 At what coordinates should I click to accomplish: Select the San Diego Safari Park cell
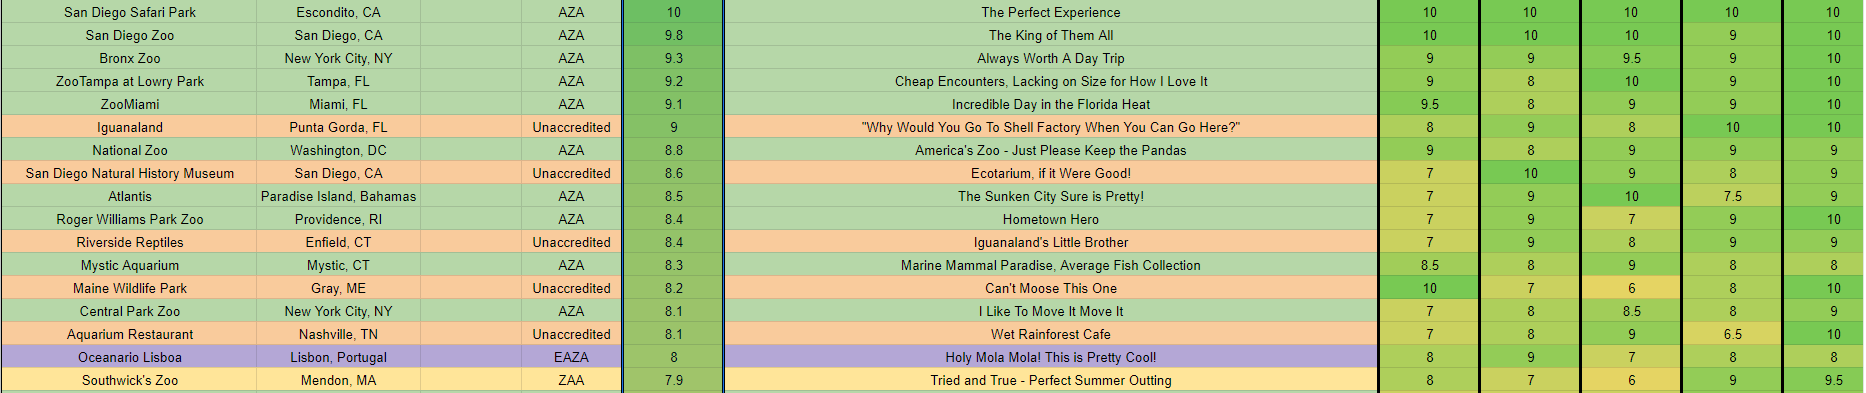(x=129, y=12)
